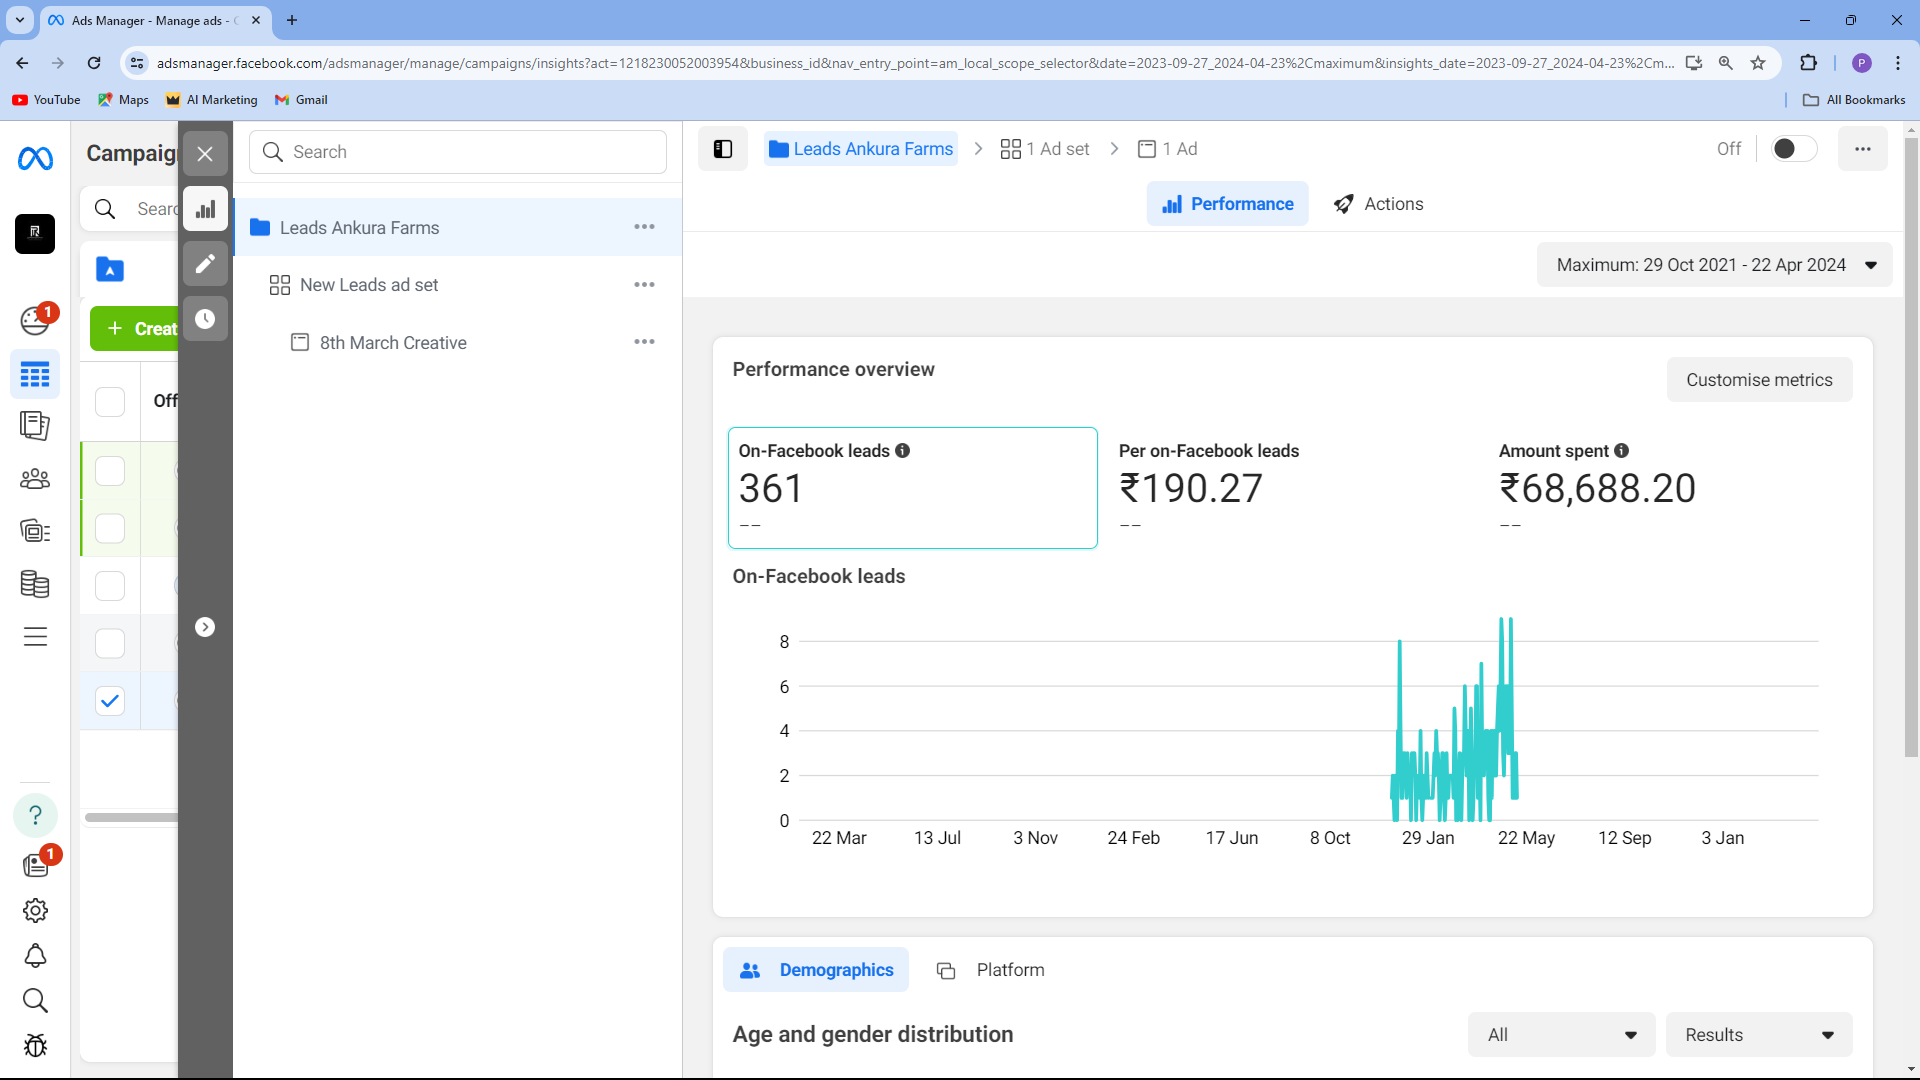Select the charts view icon in panel strip
The image size is (1920, 1080).
[x=205, y=209]
